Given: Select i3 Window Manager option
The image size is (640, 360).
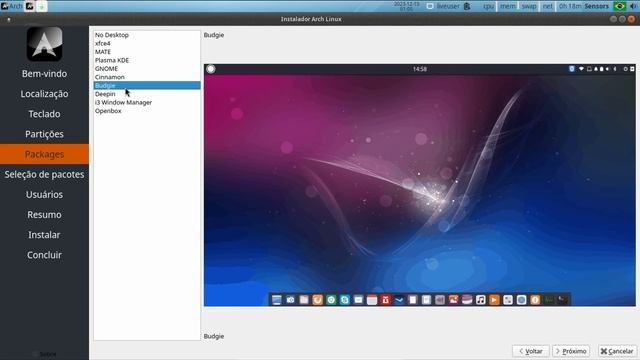Looking at the screenshot, I should point(147,102).
